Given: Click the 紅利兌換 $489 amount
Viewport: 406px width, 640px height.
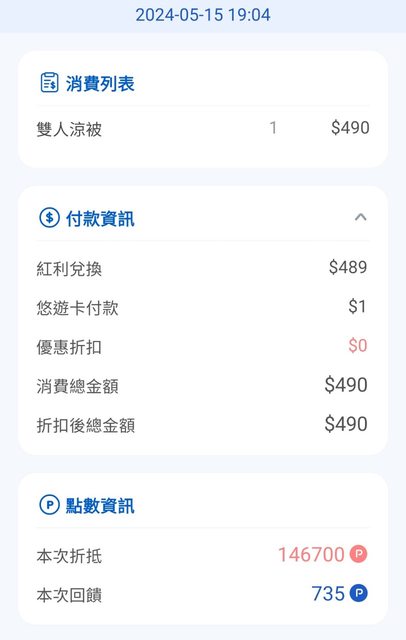Looking at the screenshot, I should [x=348, y=267].
